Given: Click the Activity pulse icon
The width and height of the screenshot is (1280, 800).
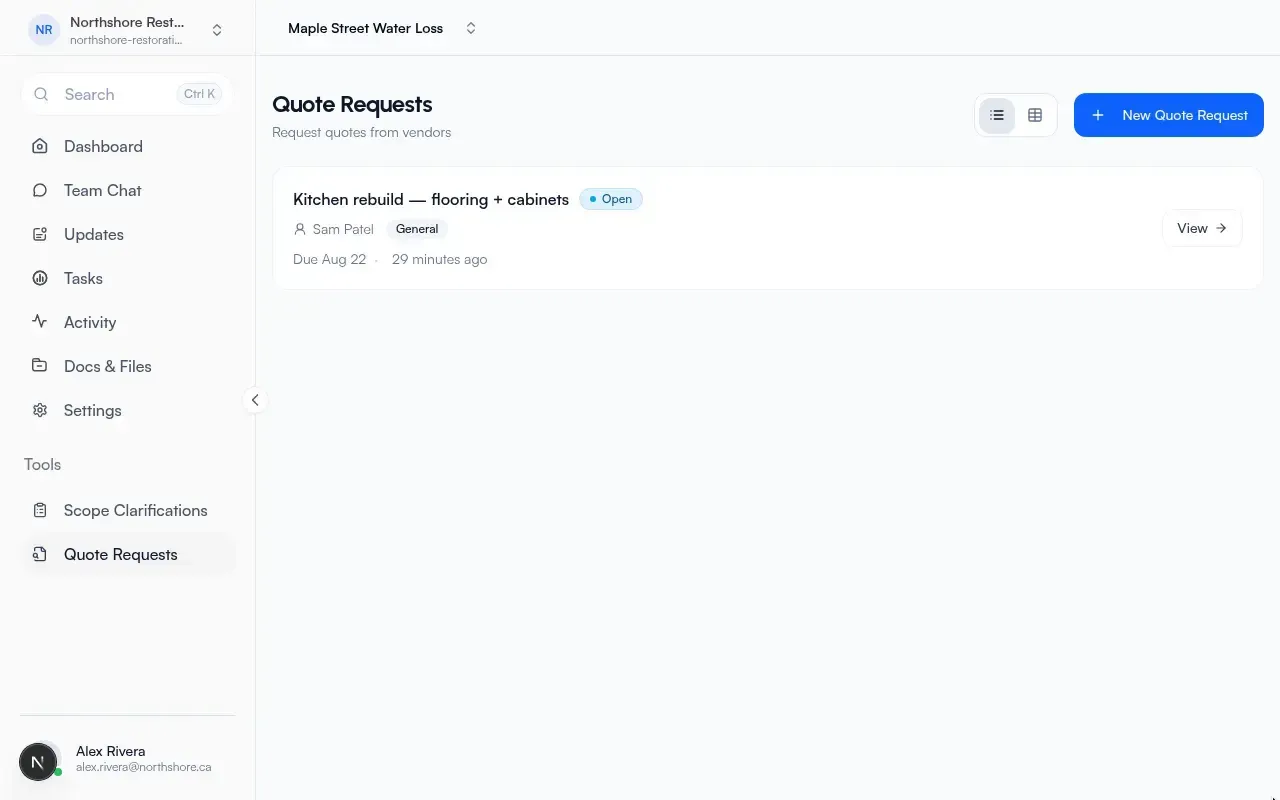Looking at the screenshot, I should point(40,322).
